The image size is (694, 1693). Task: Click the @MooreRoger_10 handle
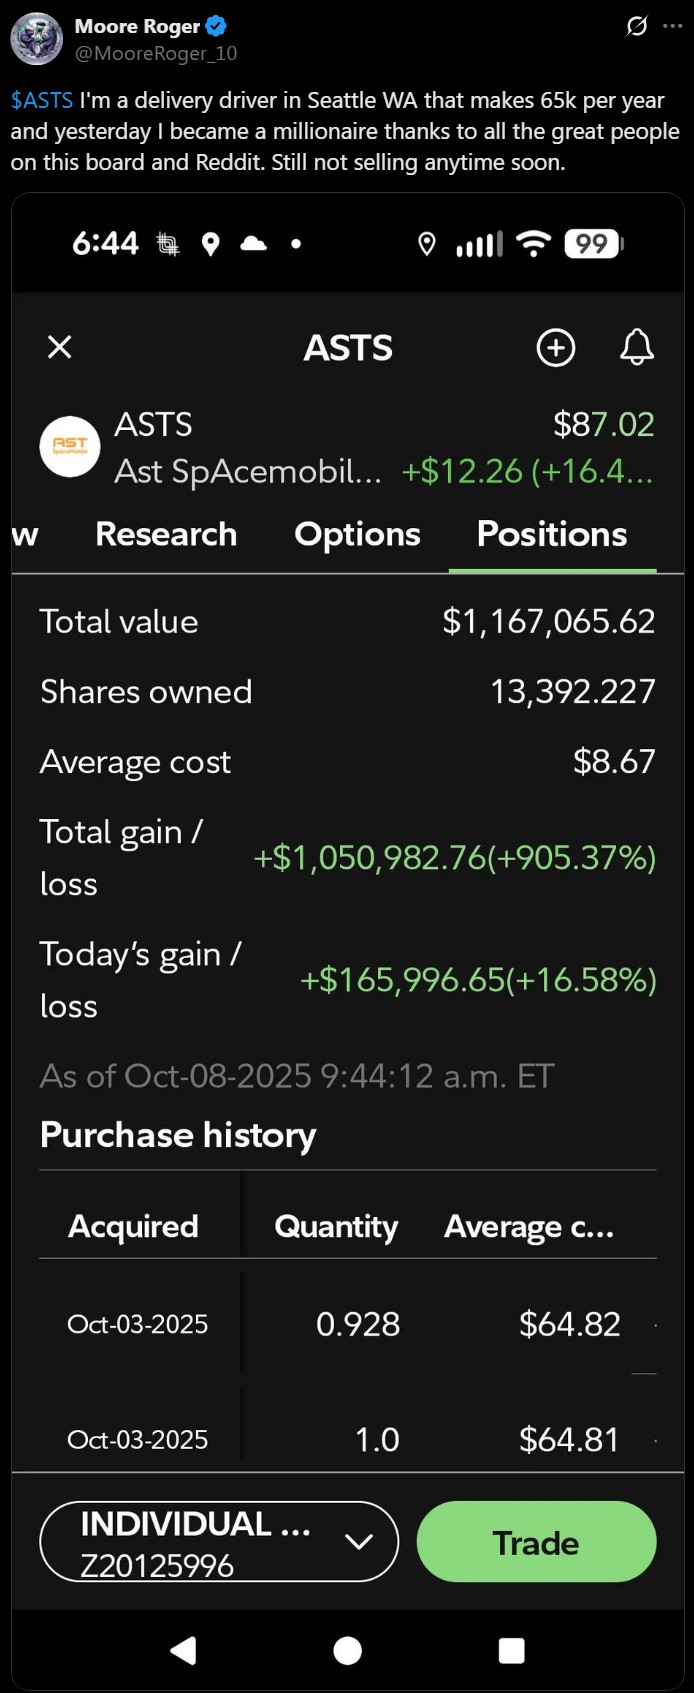(156, 53)
